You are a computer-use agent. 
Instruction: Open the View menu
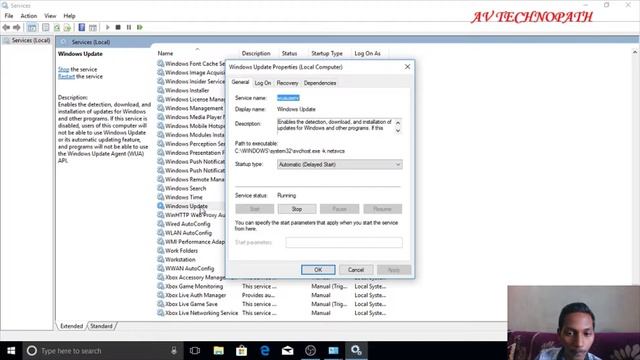pos(50,16)
